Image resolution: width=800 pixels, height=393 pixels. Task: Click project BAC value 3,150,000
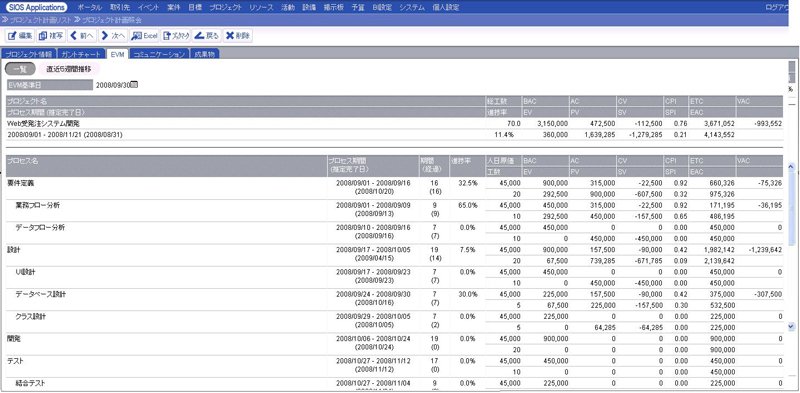(552, 124)
